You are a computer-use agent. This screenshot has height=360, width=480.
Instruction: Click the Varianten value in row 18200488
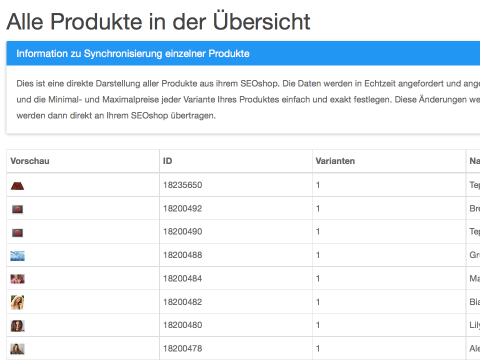tap(318, 255)
